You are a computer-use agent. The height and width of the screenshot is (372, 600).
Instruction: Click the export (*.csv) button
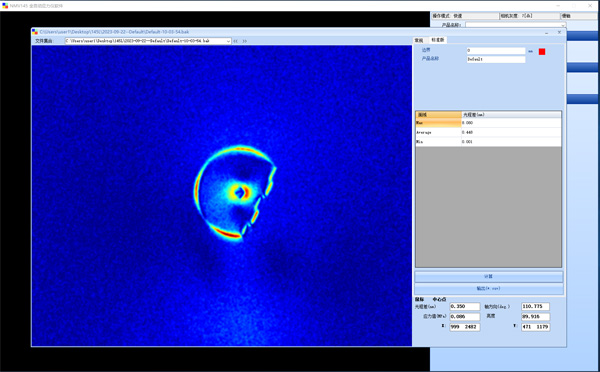pos(489,289)
